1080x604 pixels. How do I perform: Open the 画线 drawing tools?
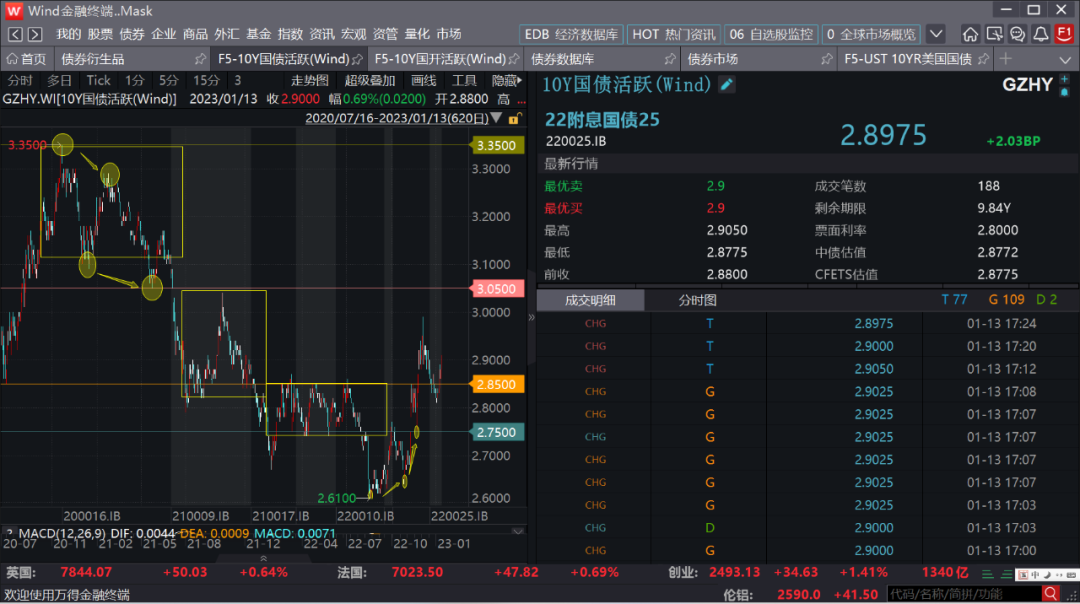(424, 81)
